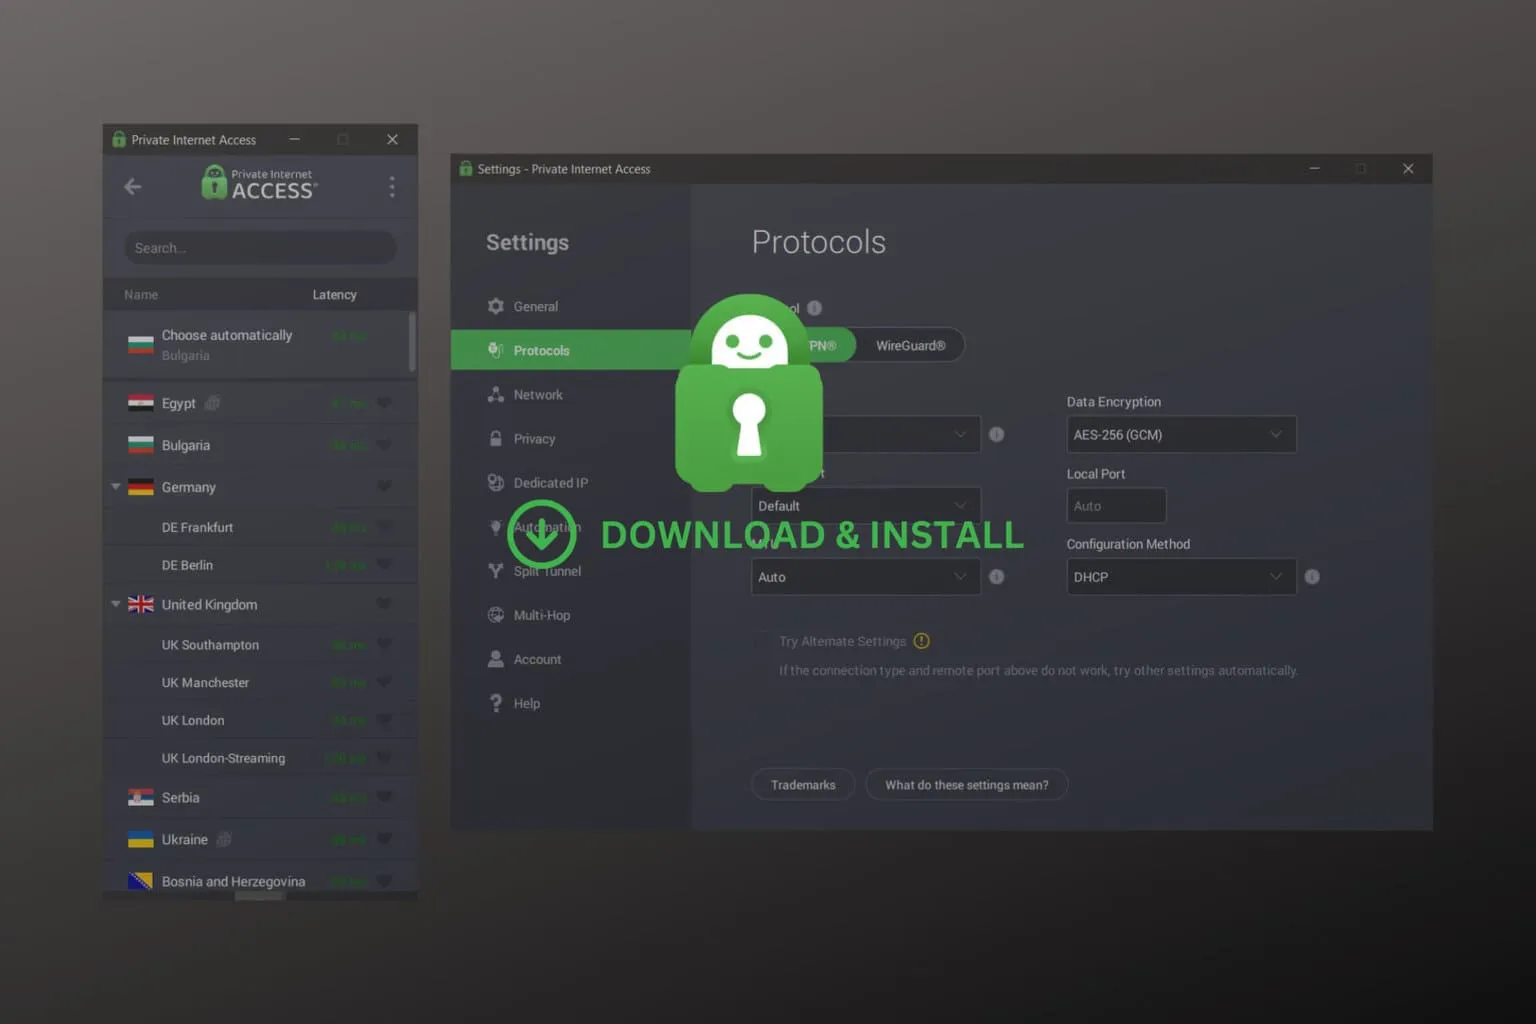Click the Local Port input field

tap(1116, 506)
